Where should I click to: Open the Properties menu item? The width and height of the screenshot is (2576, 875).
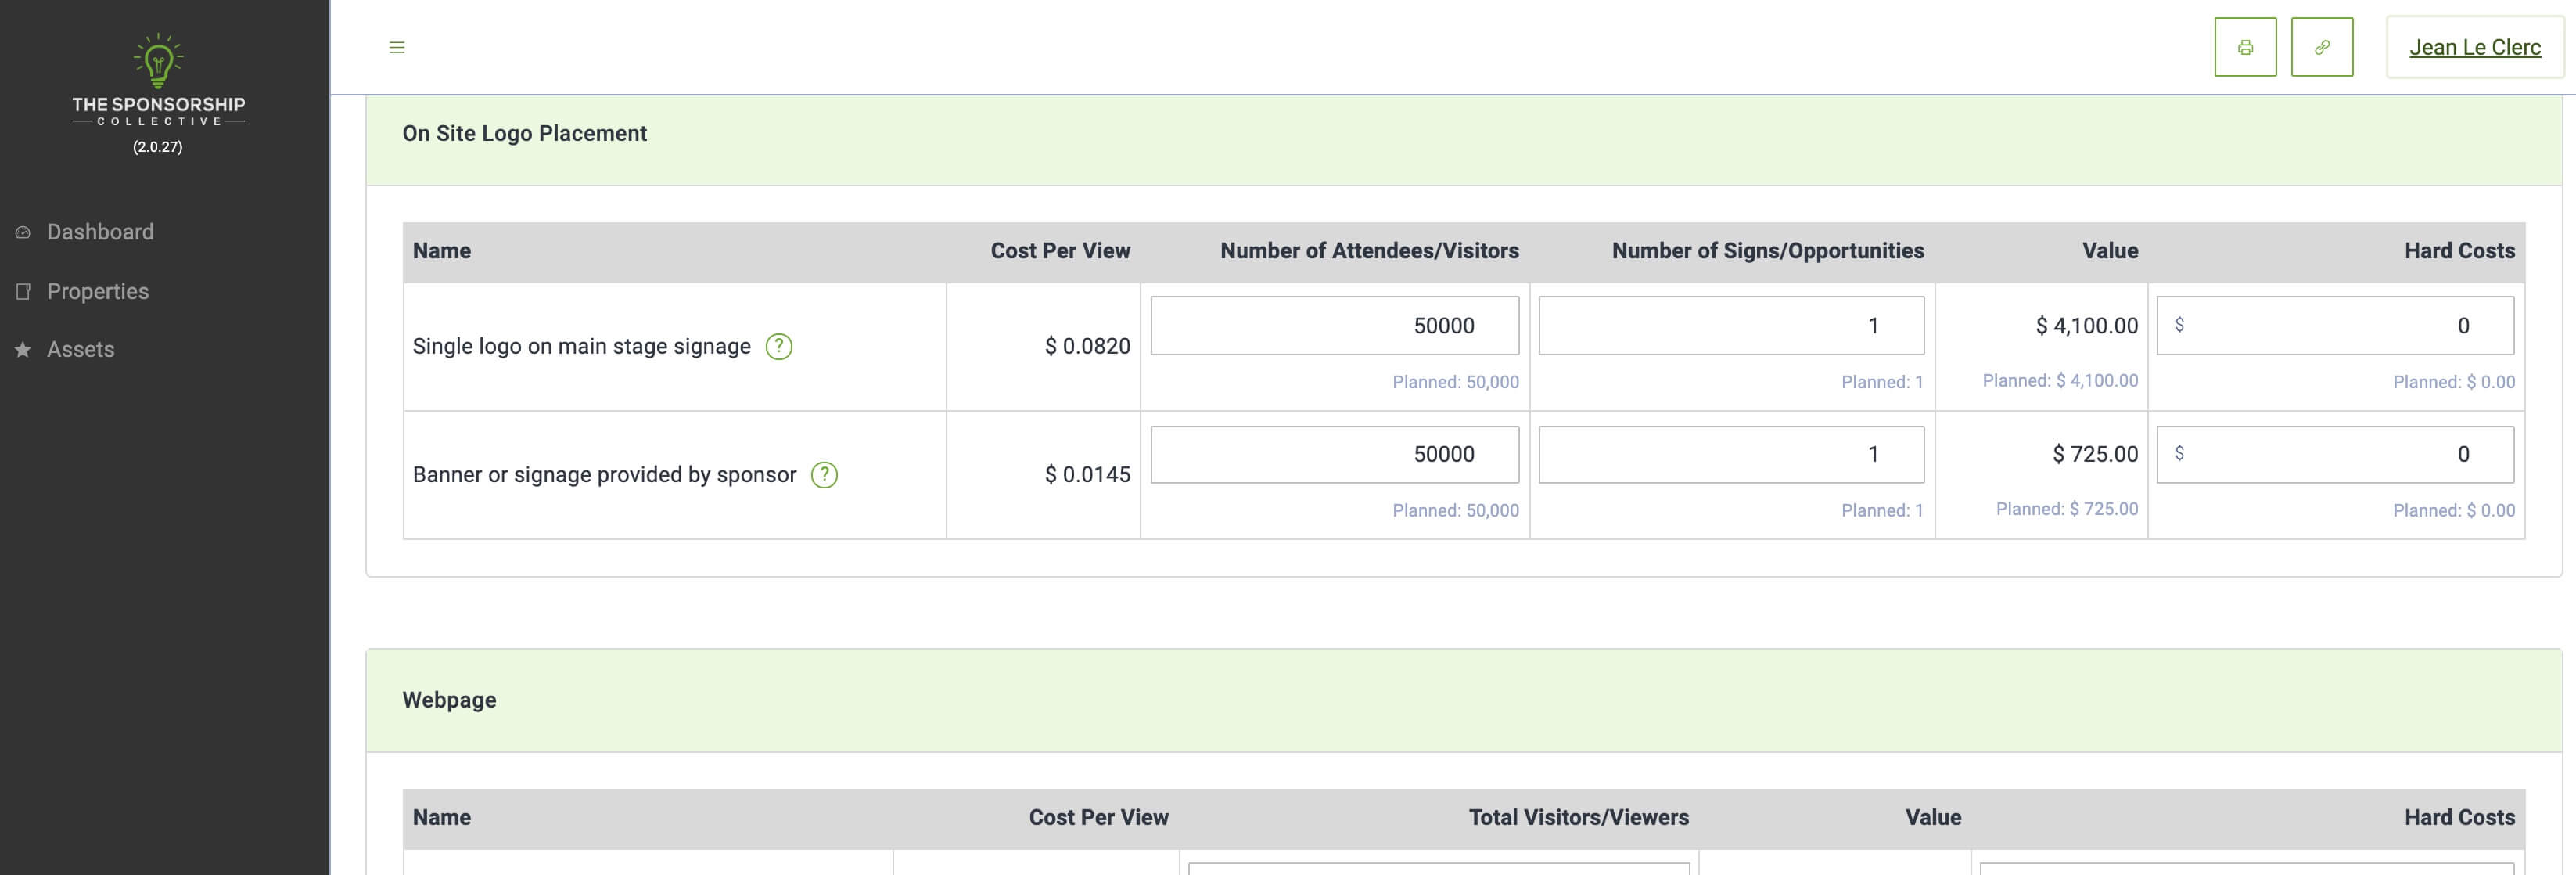point(98,291)
